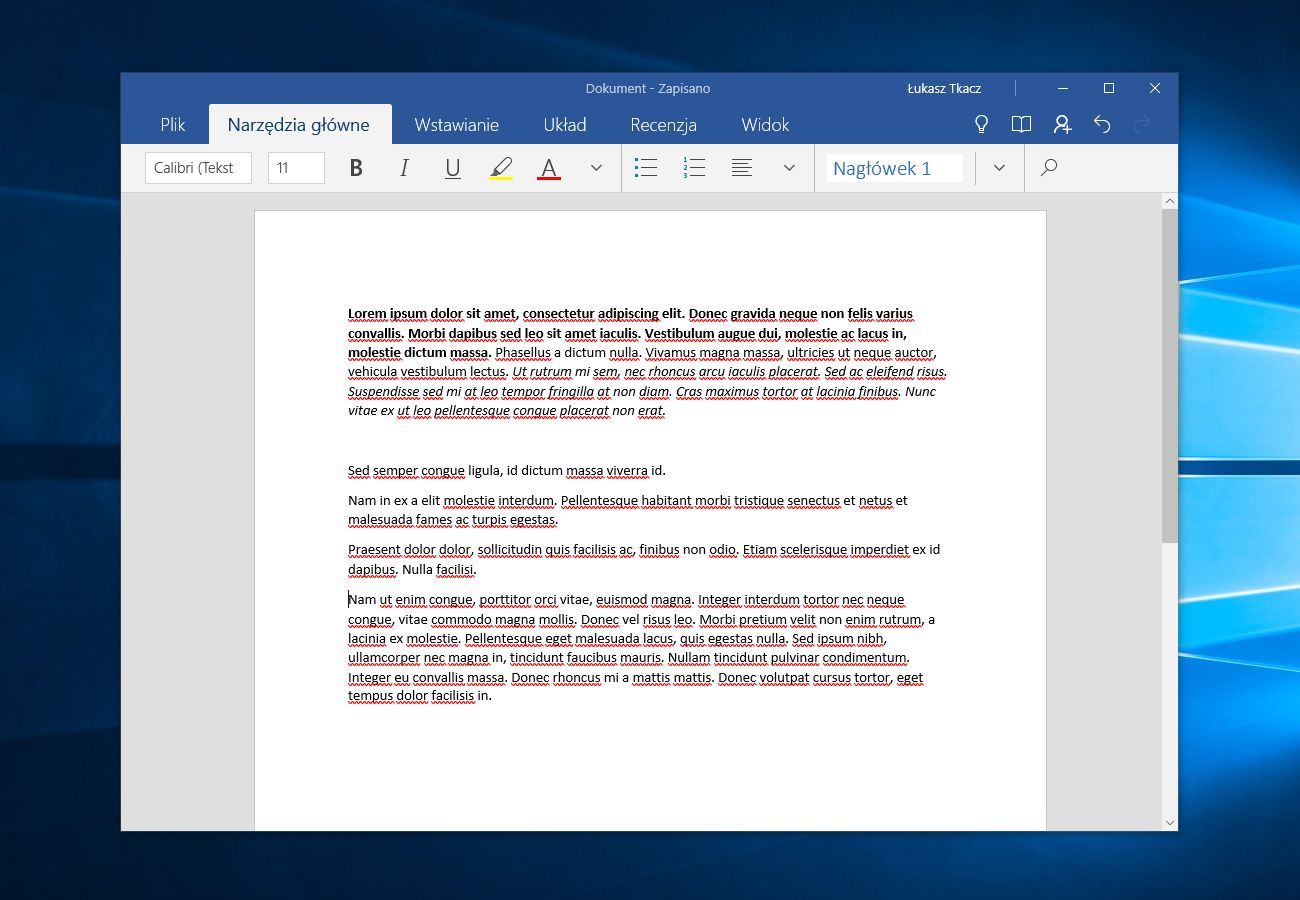1300x900 pixels.
Task: Open the Recenzja tab
Action: click(664, 125)
